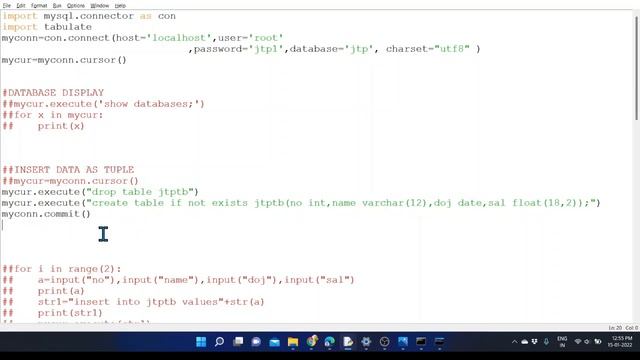
Task: Click the '##INSERT DATA AS TUPLE' comment
Action: 68,170
